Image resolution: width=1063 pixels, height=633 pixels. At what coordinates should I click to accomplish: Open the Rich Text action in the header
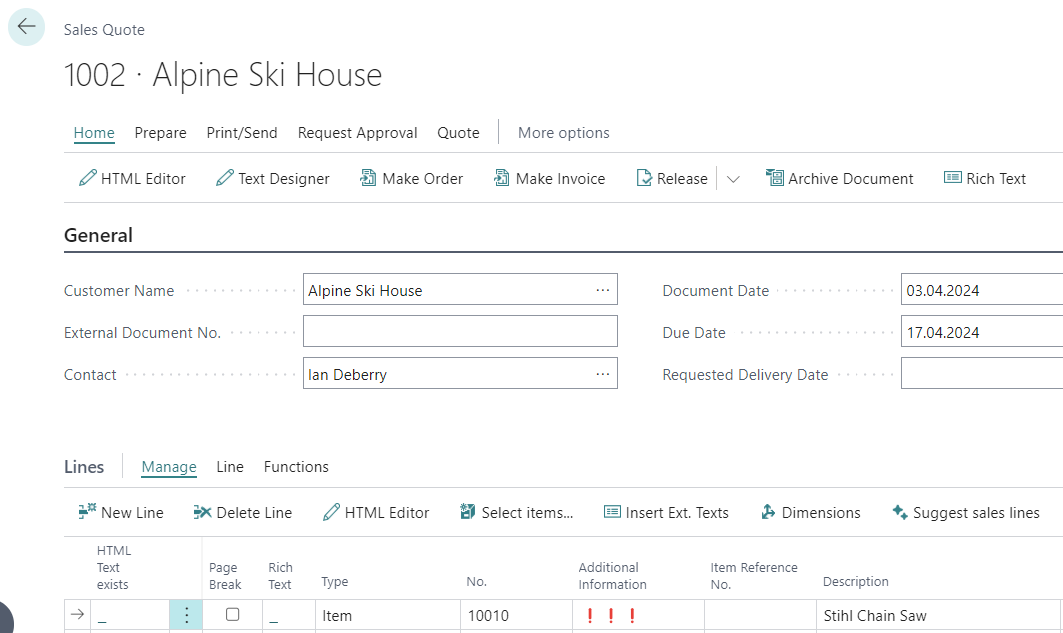pos(985,179)
